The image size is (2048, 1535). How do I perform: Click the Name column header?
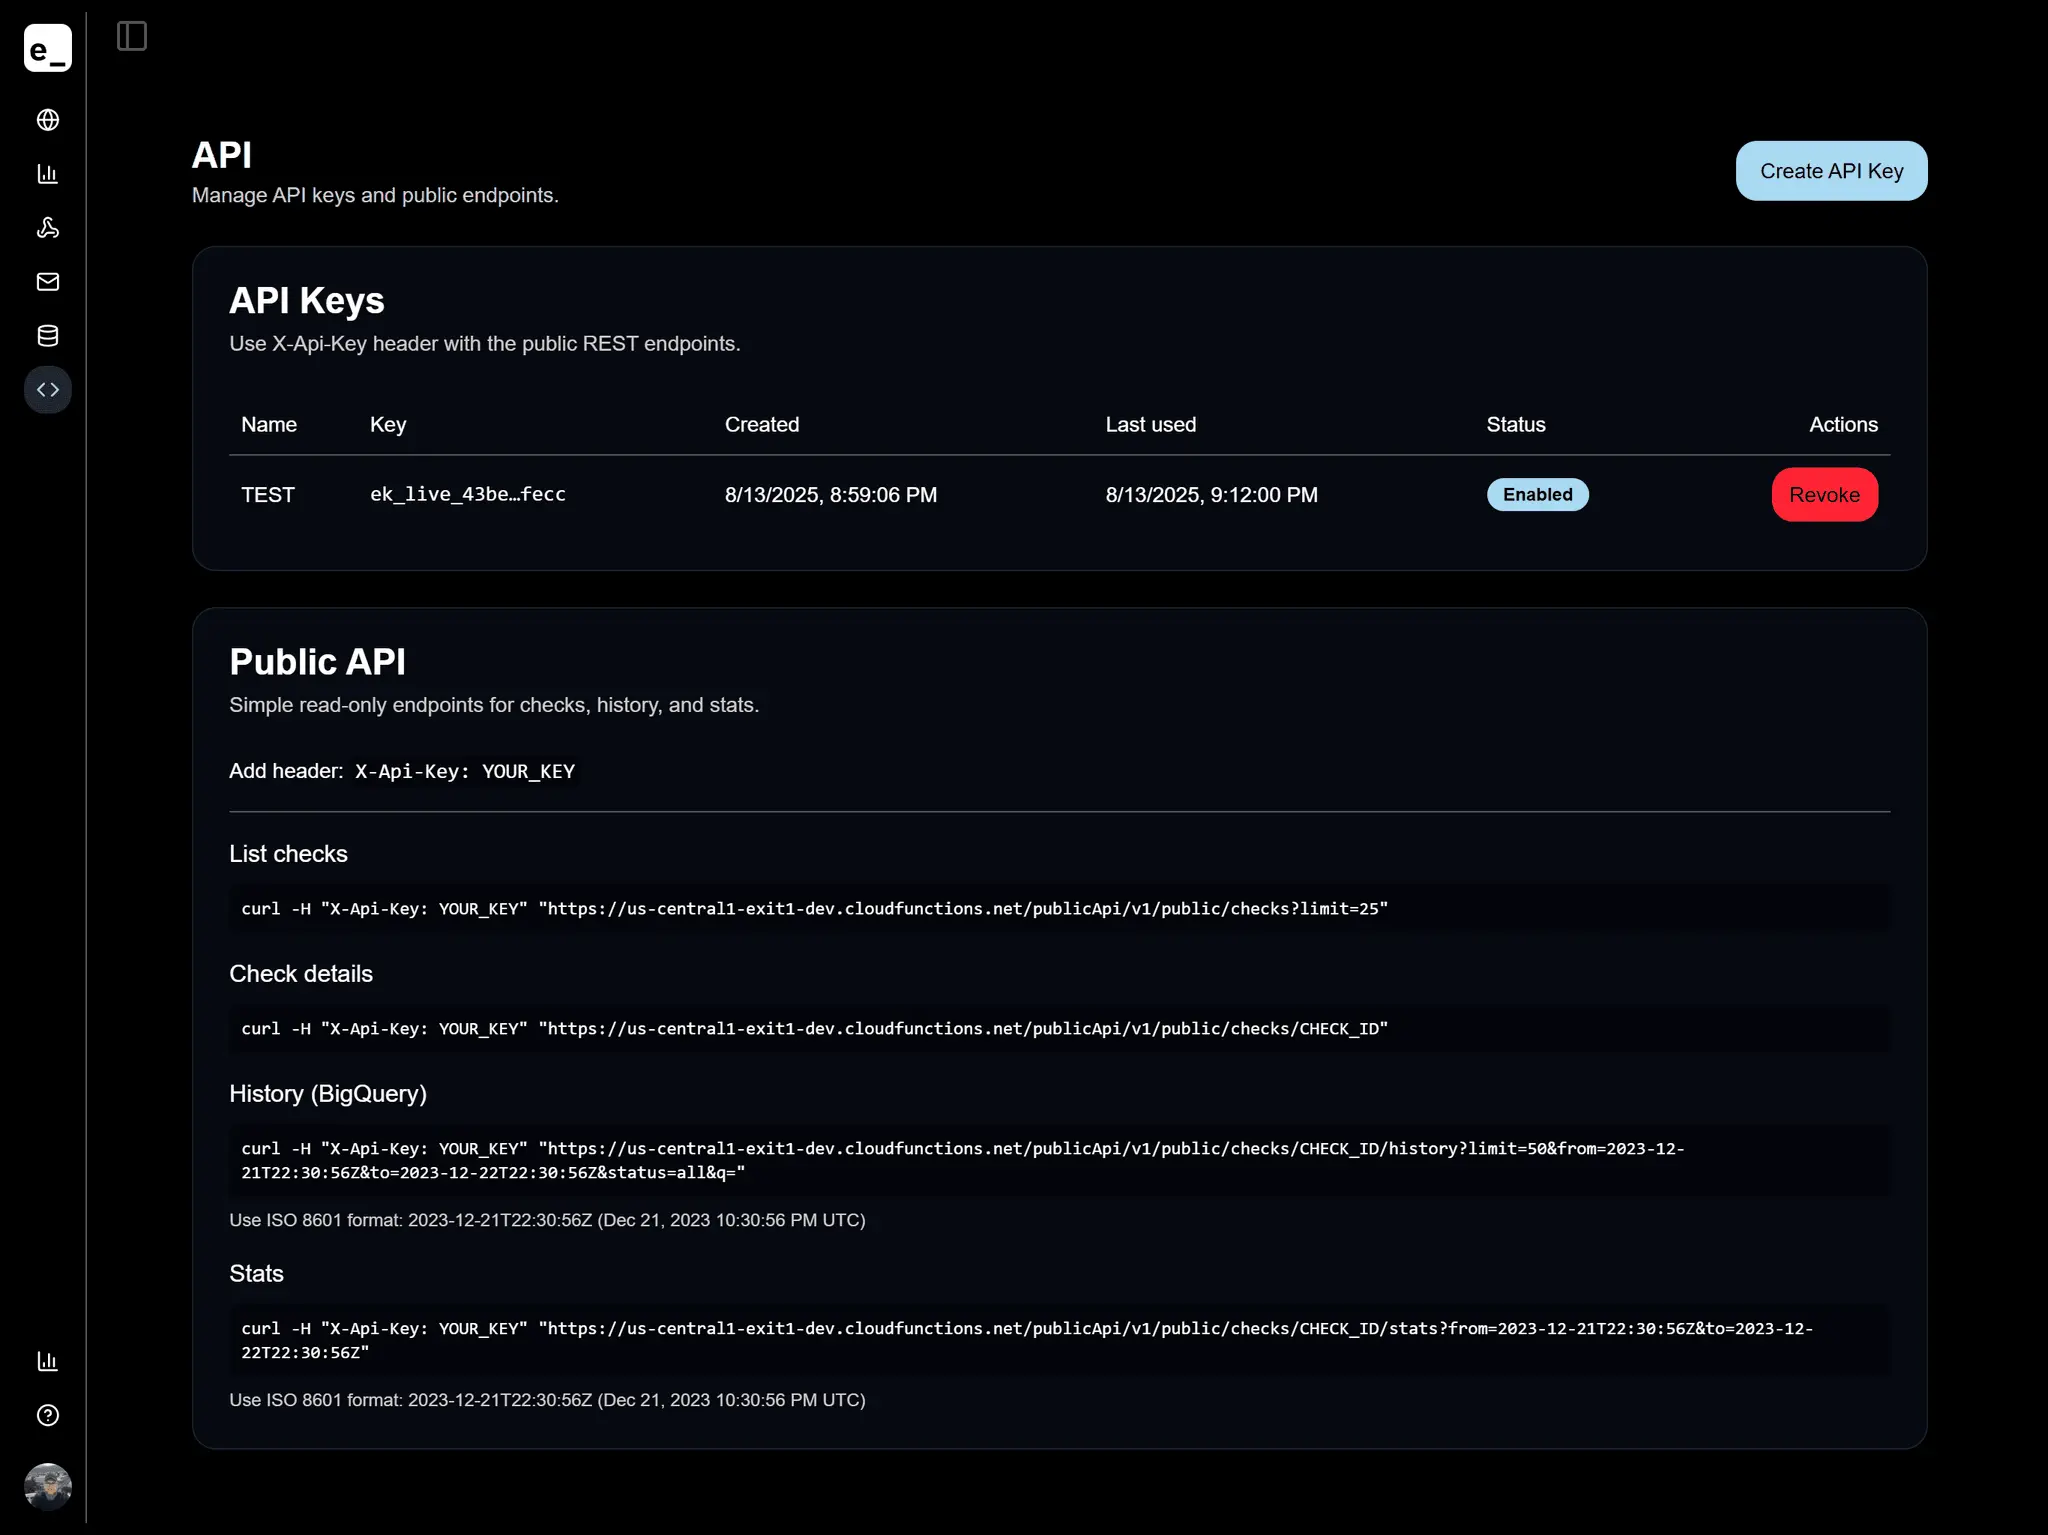coord(269,425)
